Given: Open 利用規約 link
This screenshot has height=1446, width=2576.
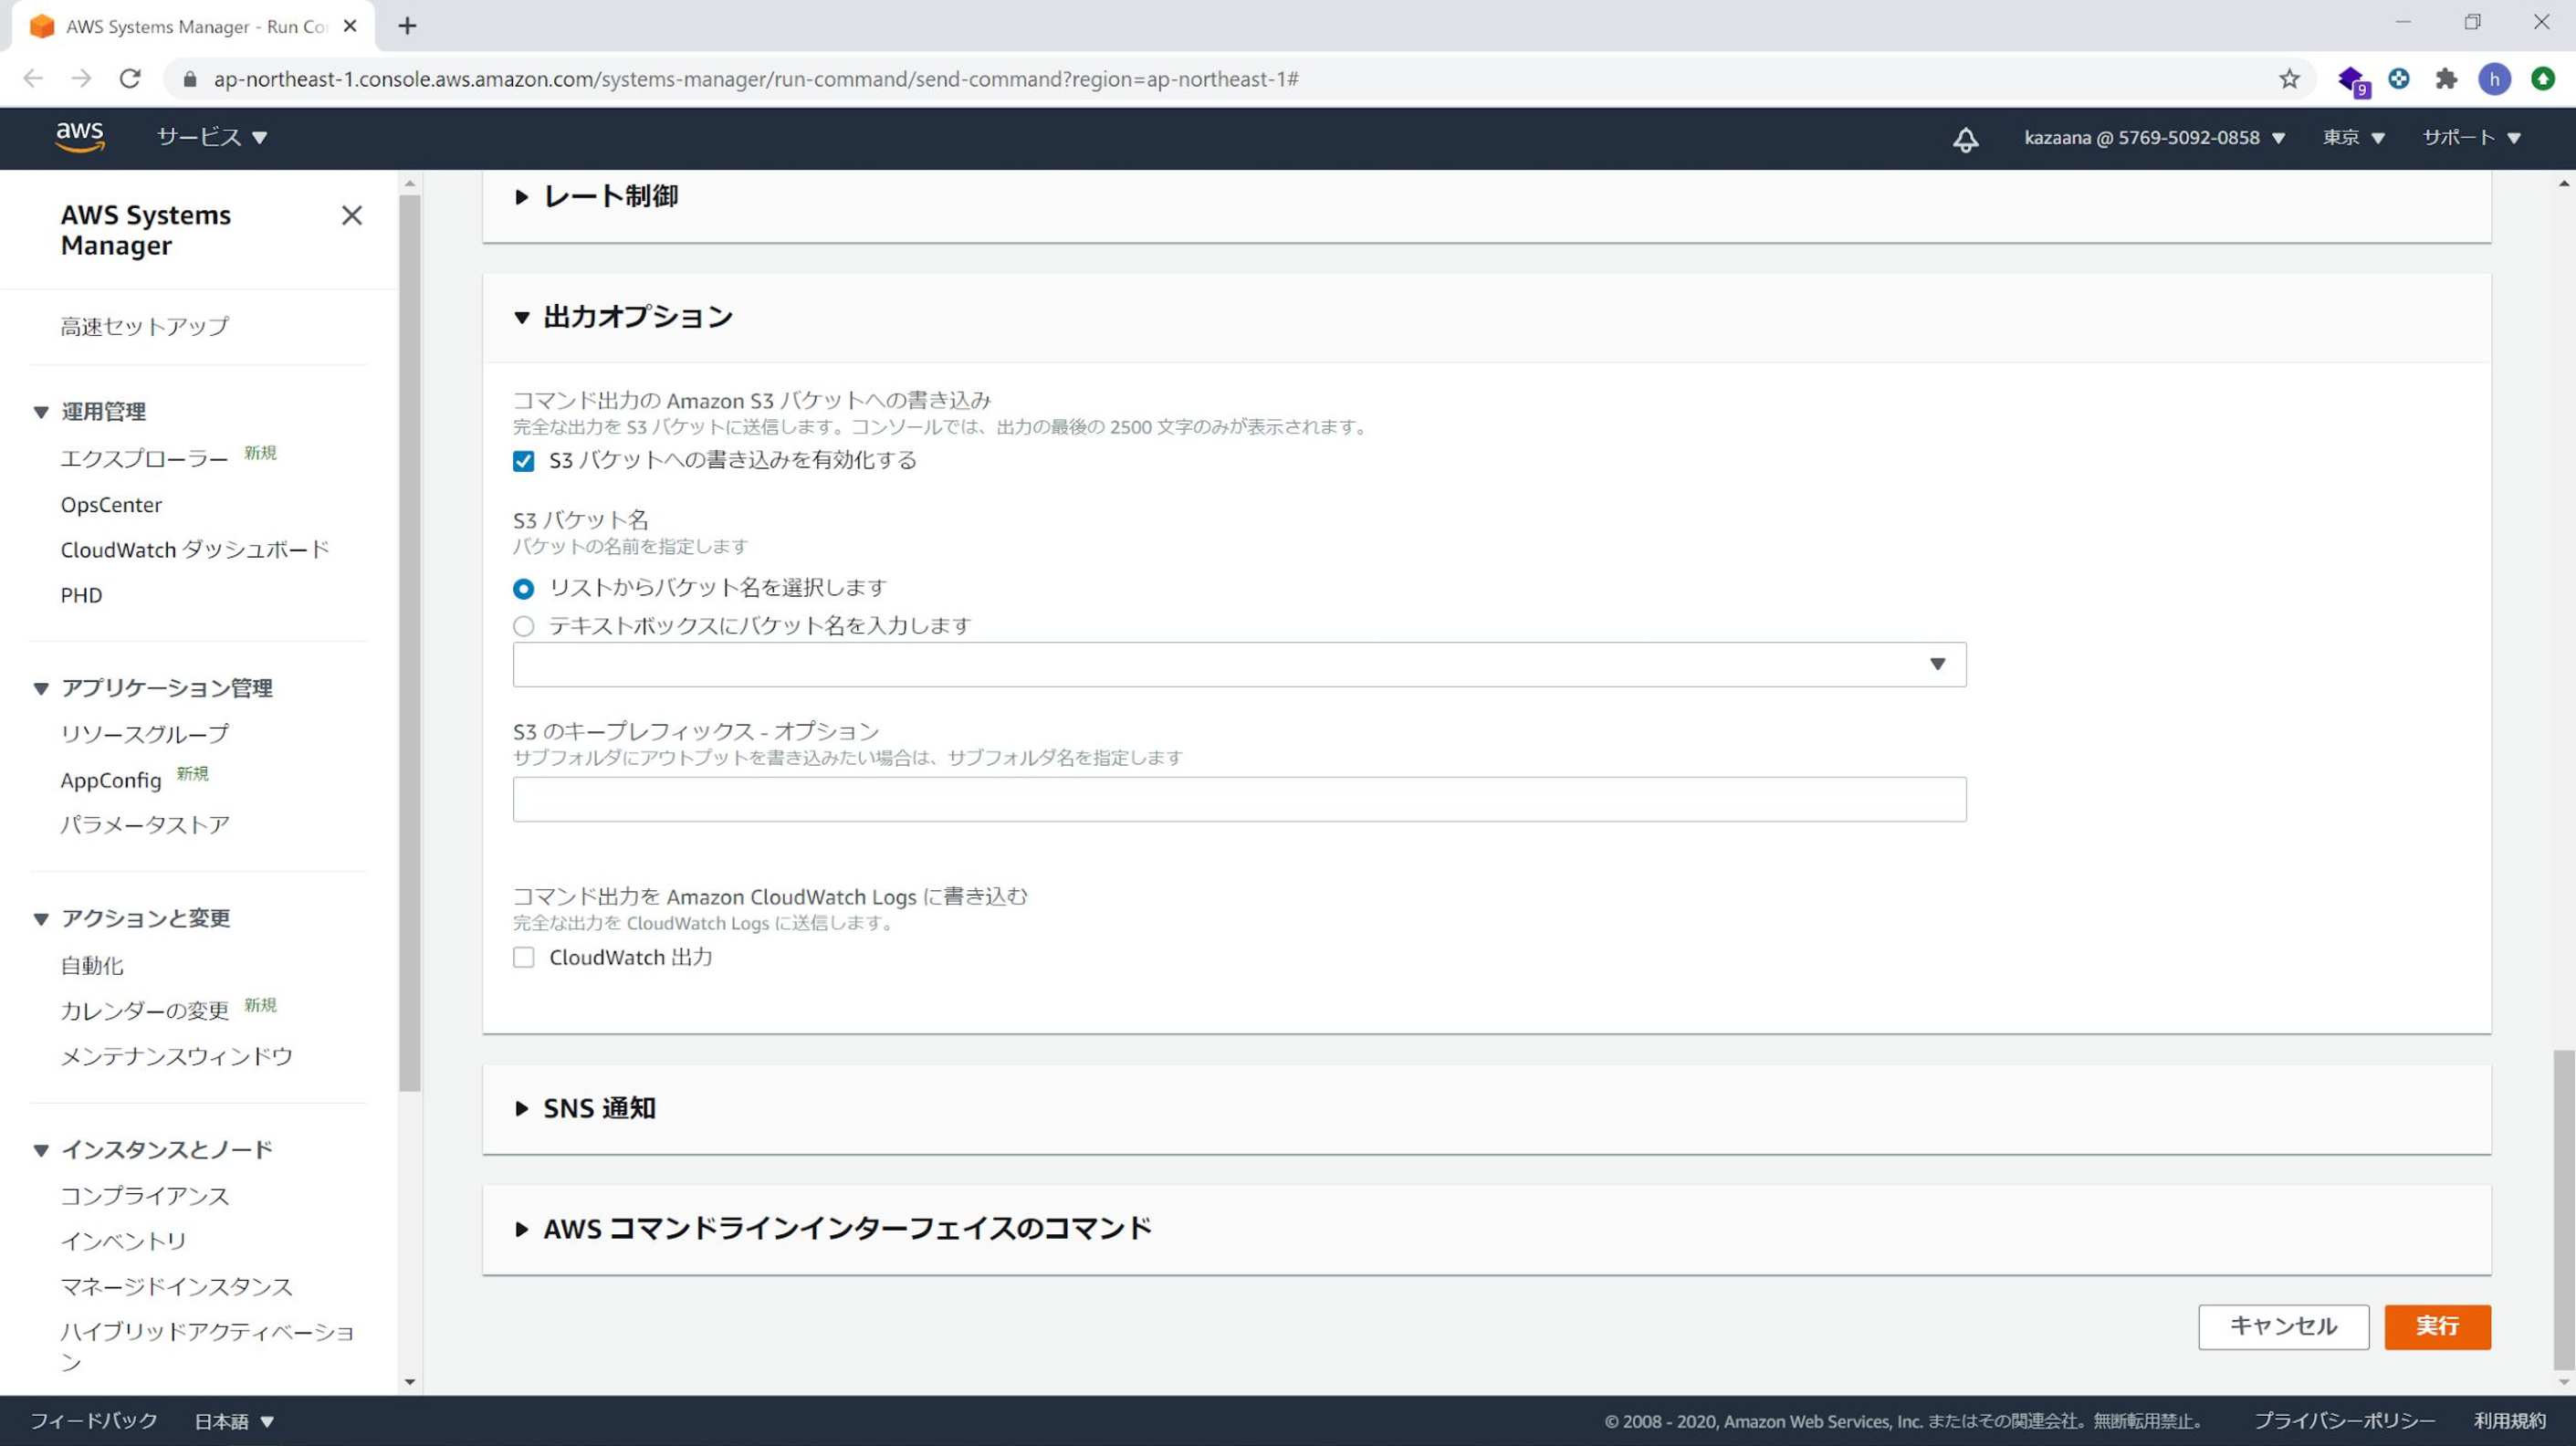Looking at the screenshot, I should 2510,1421.
